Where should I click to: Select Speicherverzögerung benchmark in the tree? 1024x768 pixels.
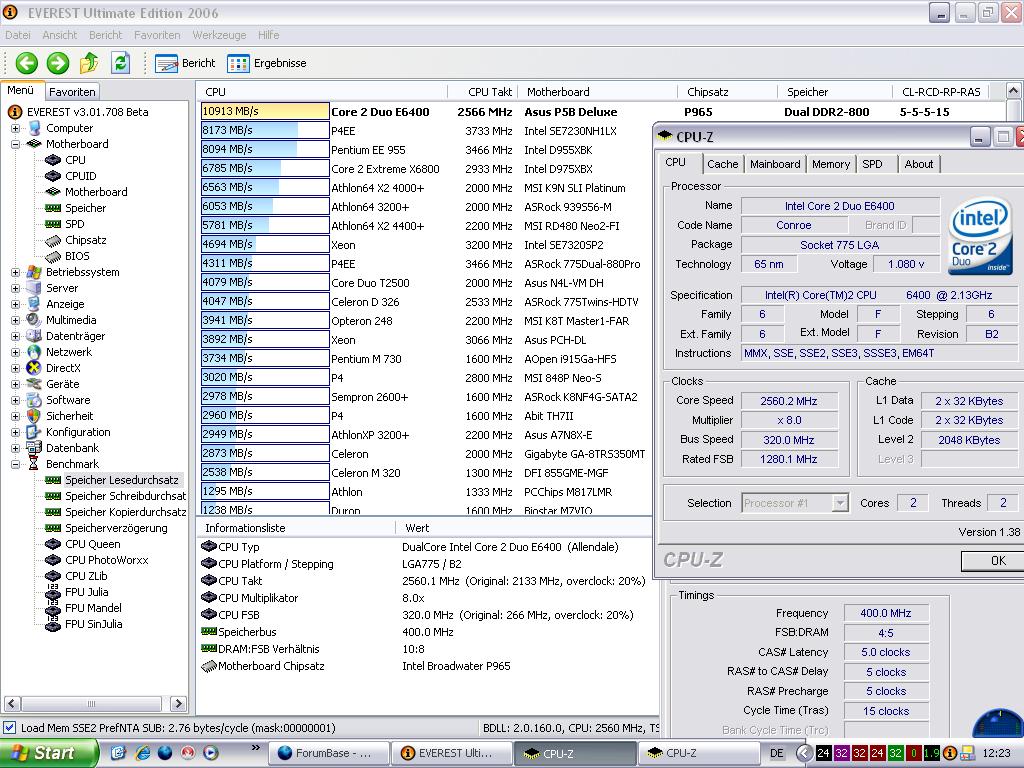pyautogui.click(x=116, y=528)
